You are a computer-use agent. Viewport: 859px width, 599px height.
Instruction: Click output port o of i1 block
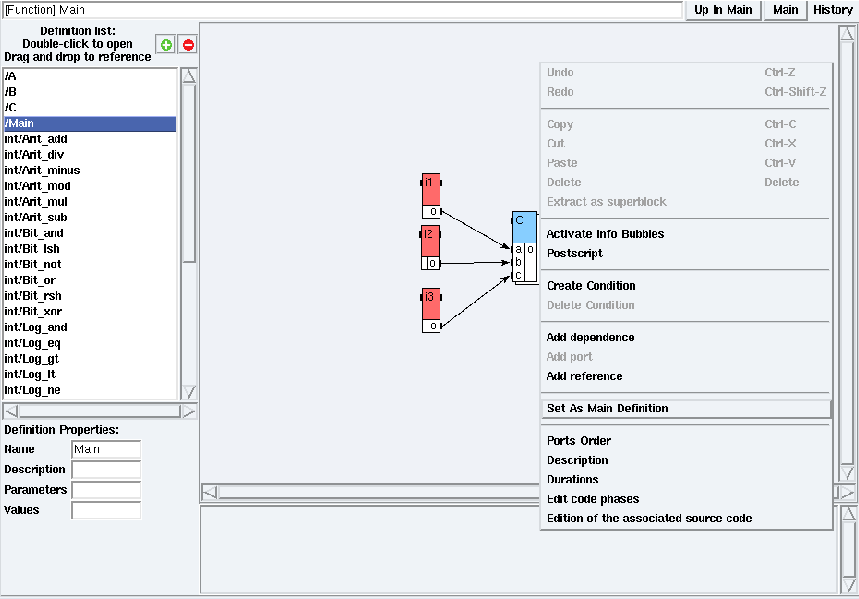click(433, 212)
